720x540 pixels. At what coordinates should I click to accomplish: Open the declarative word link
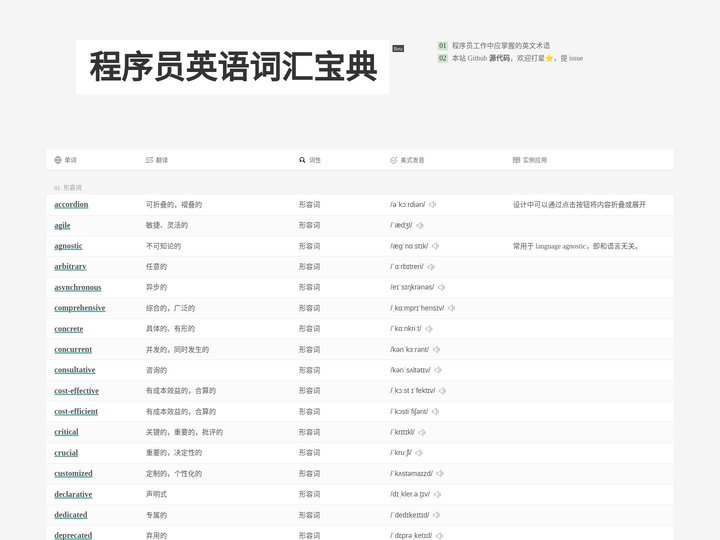pos(73,495)
